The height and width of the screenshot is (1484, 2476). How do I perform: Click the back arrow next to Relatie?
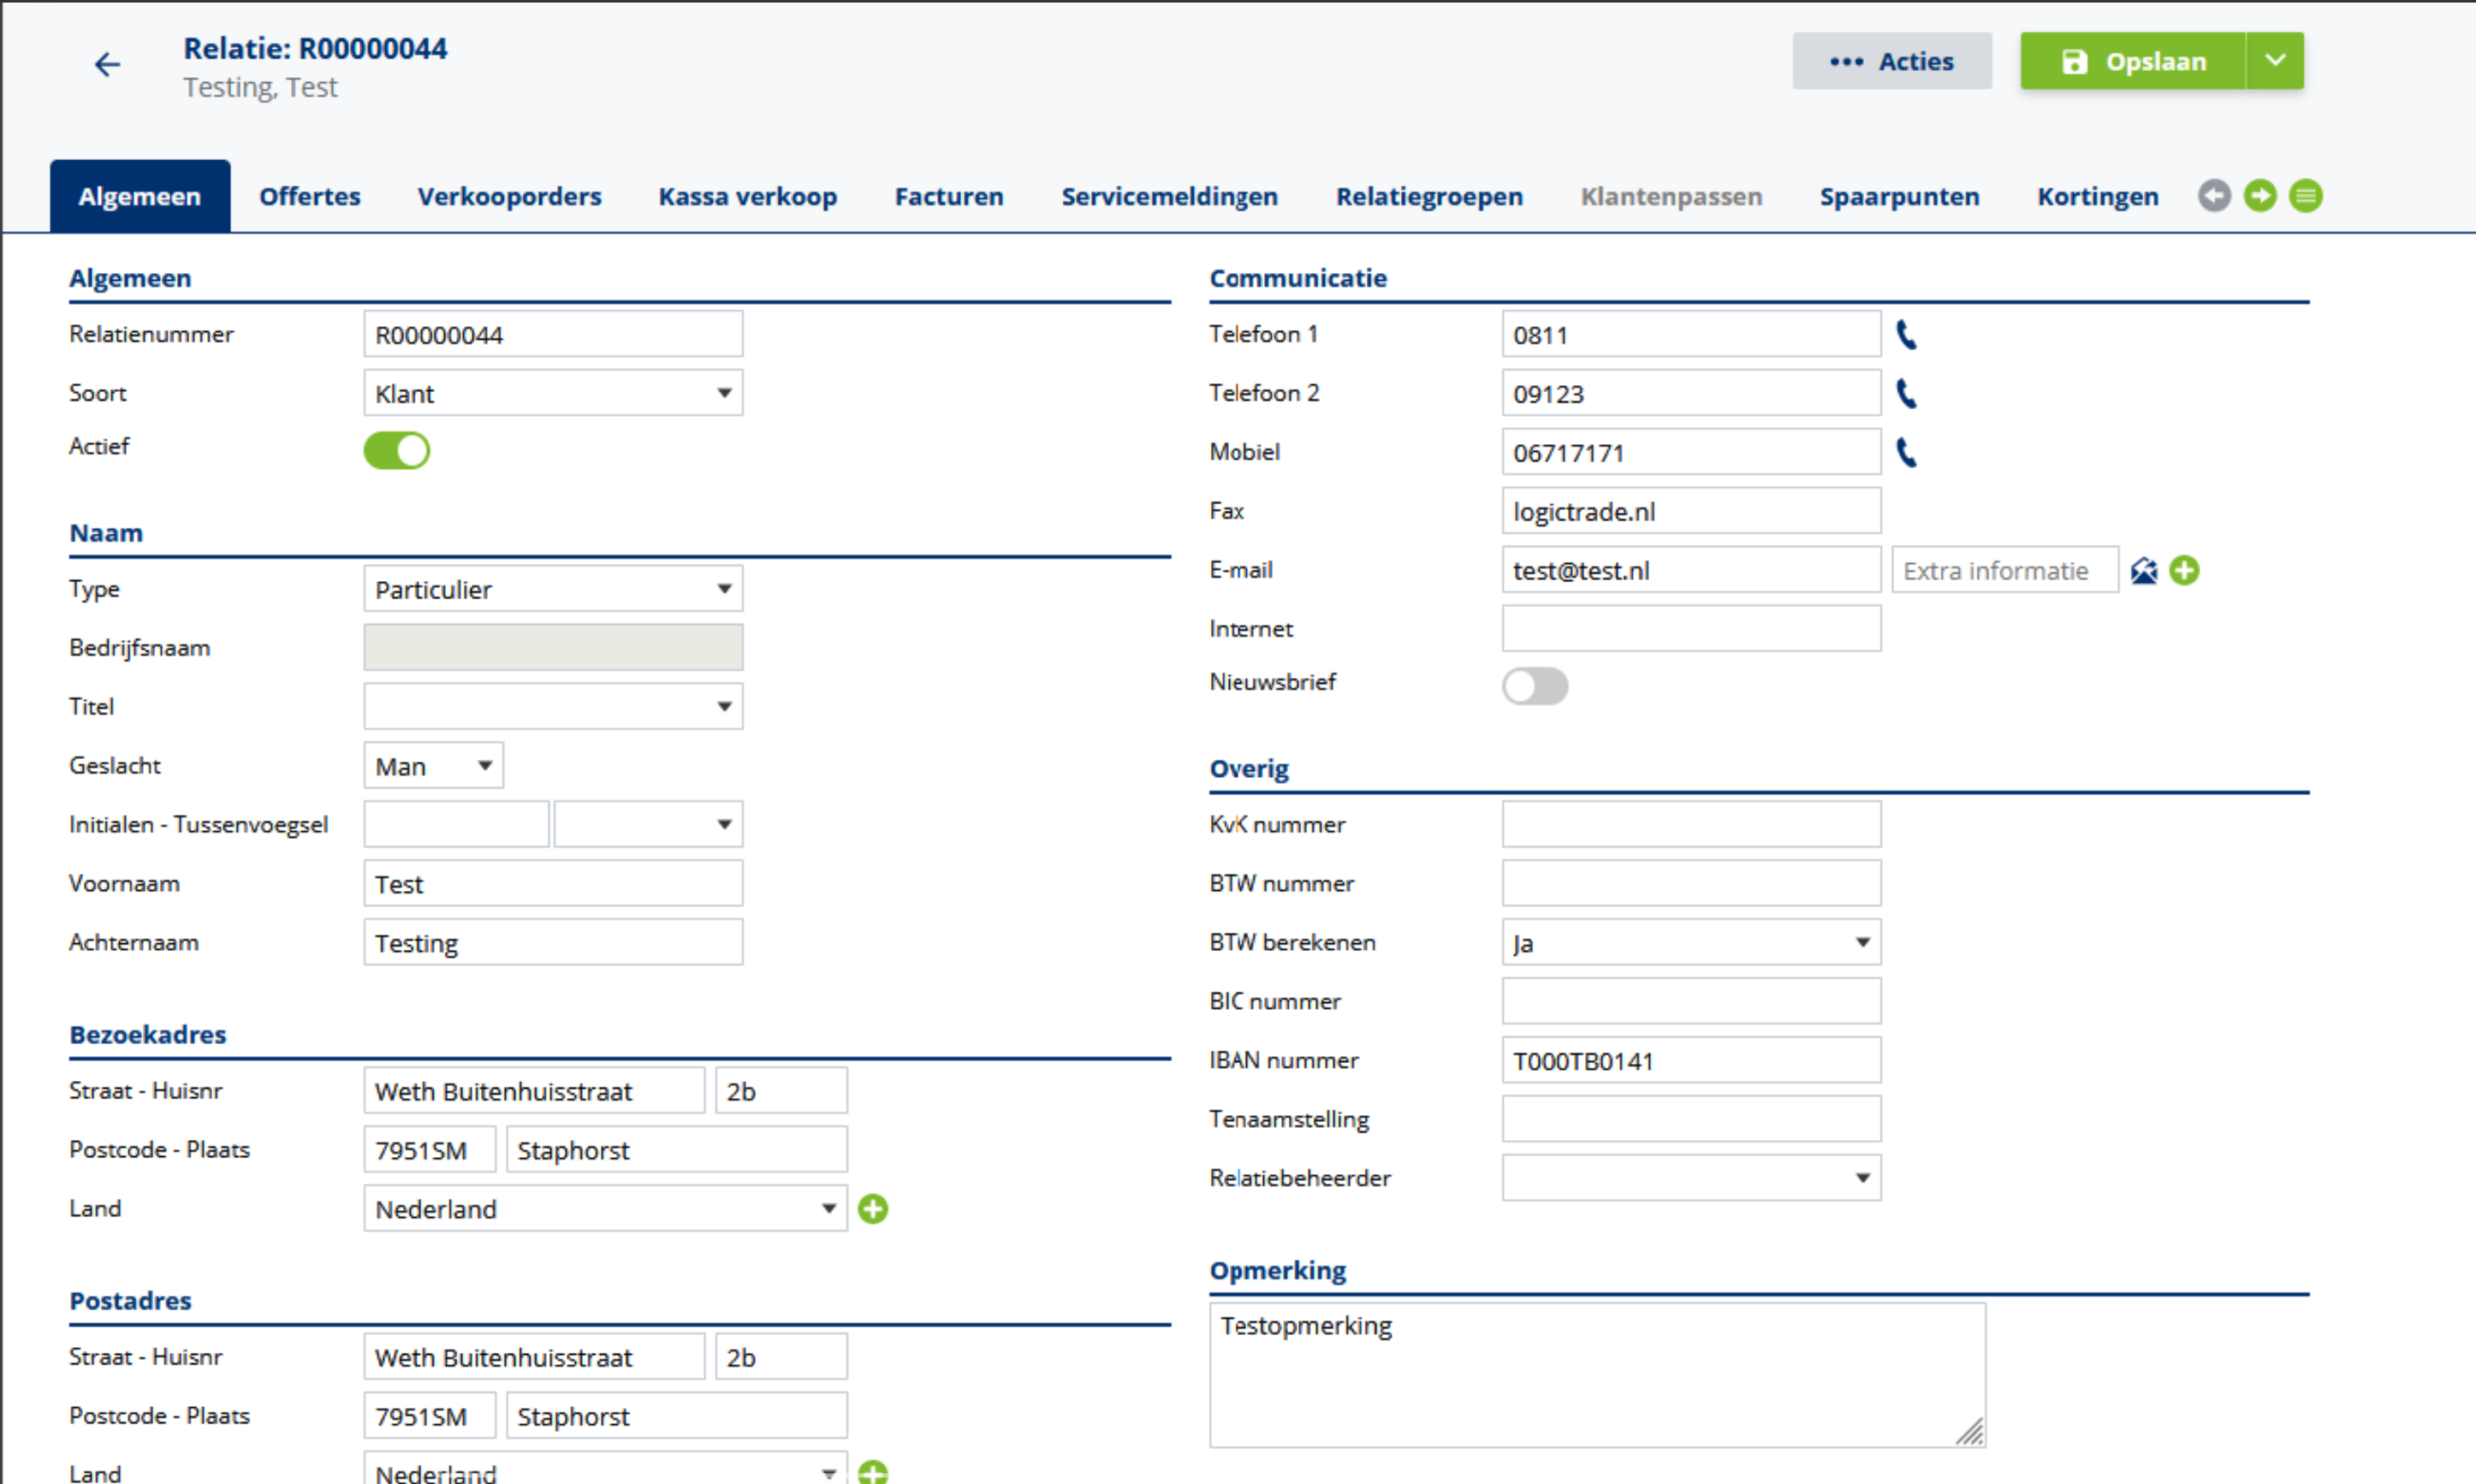[107, 65]
